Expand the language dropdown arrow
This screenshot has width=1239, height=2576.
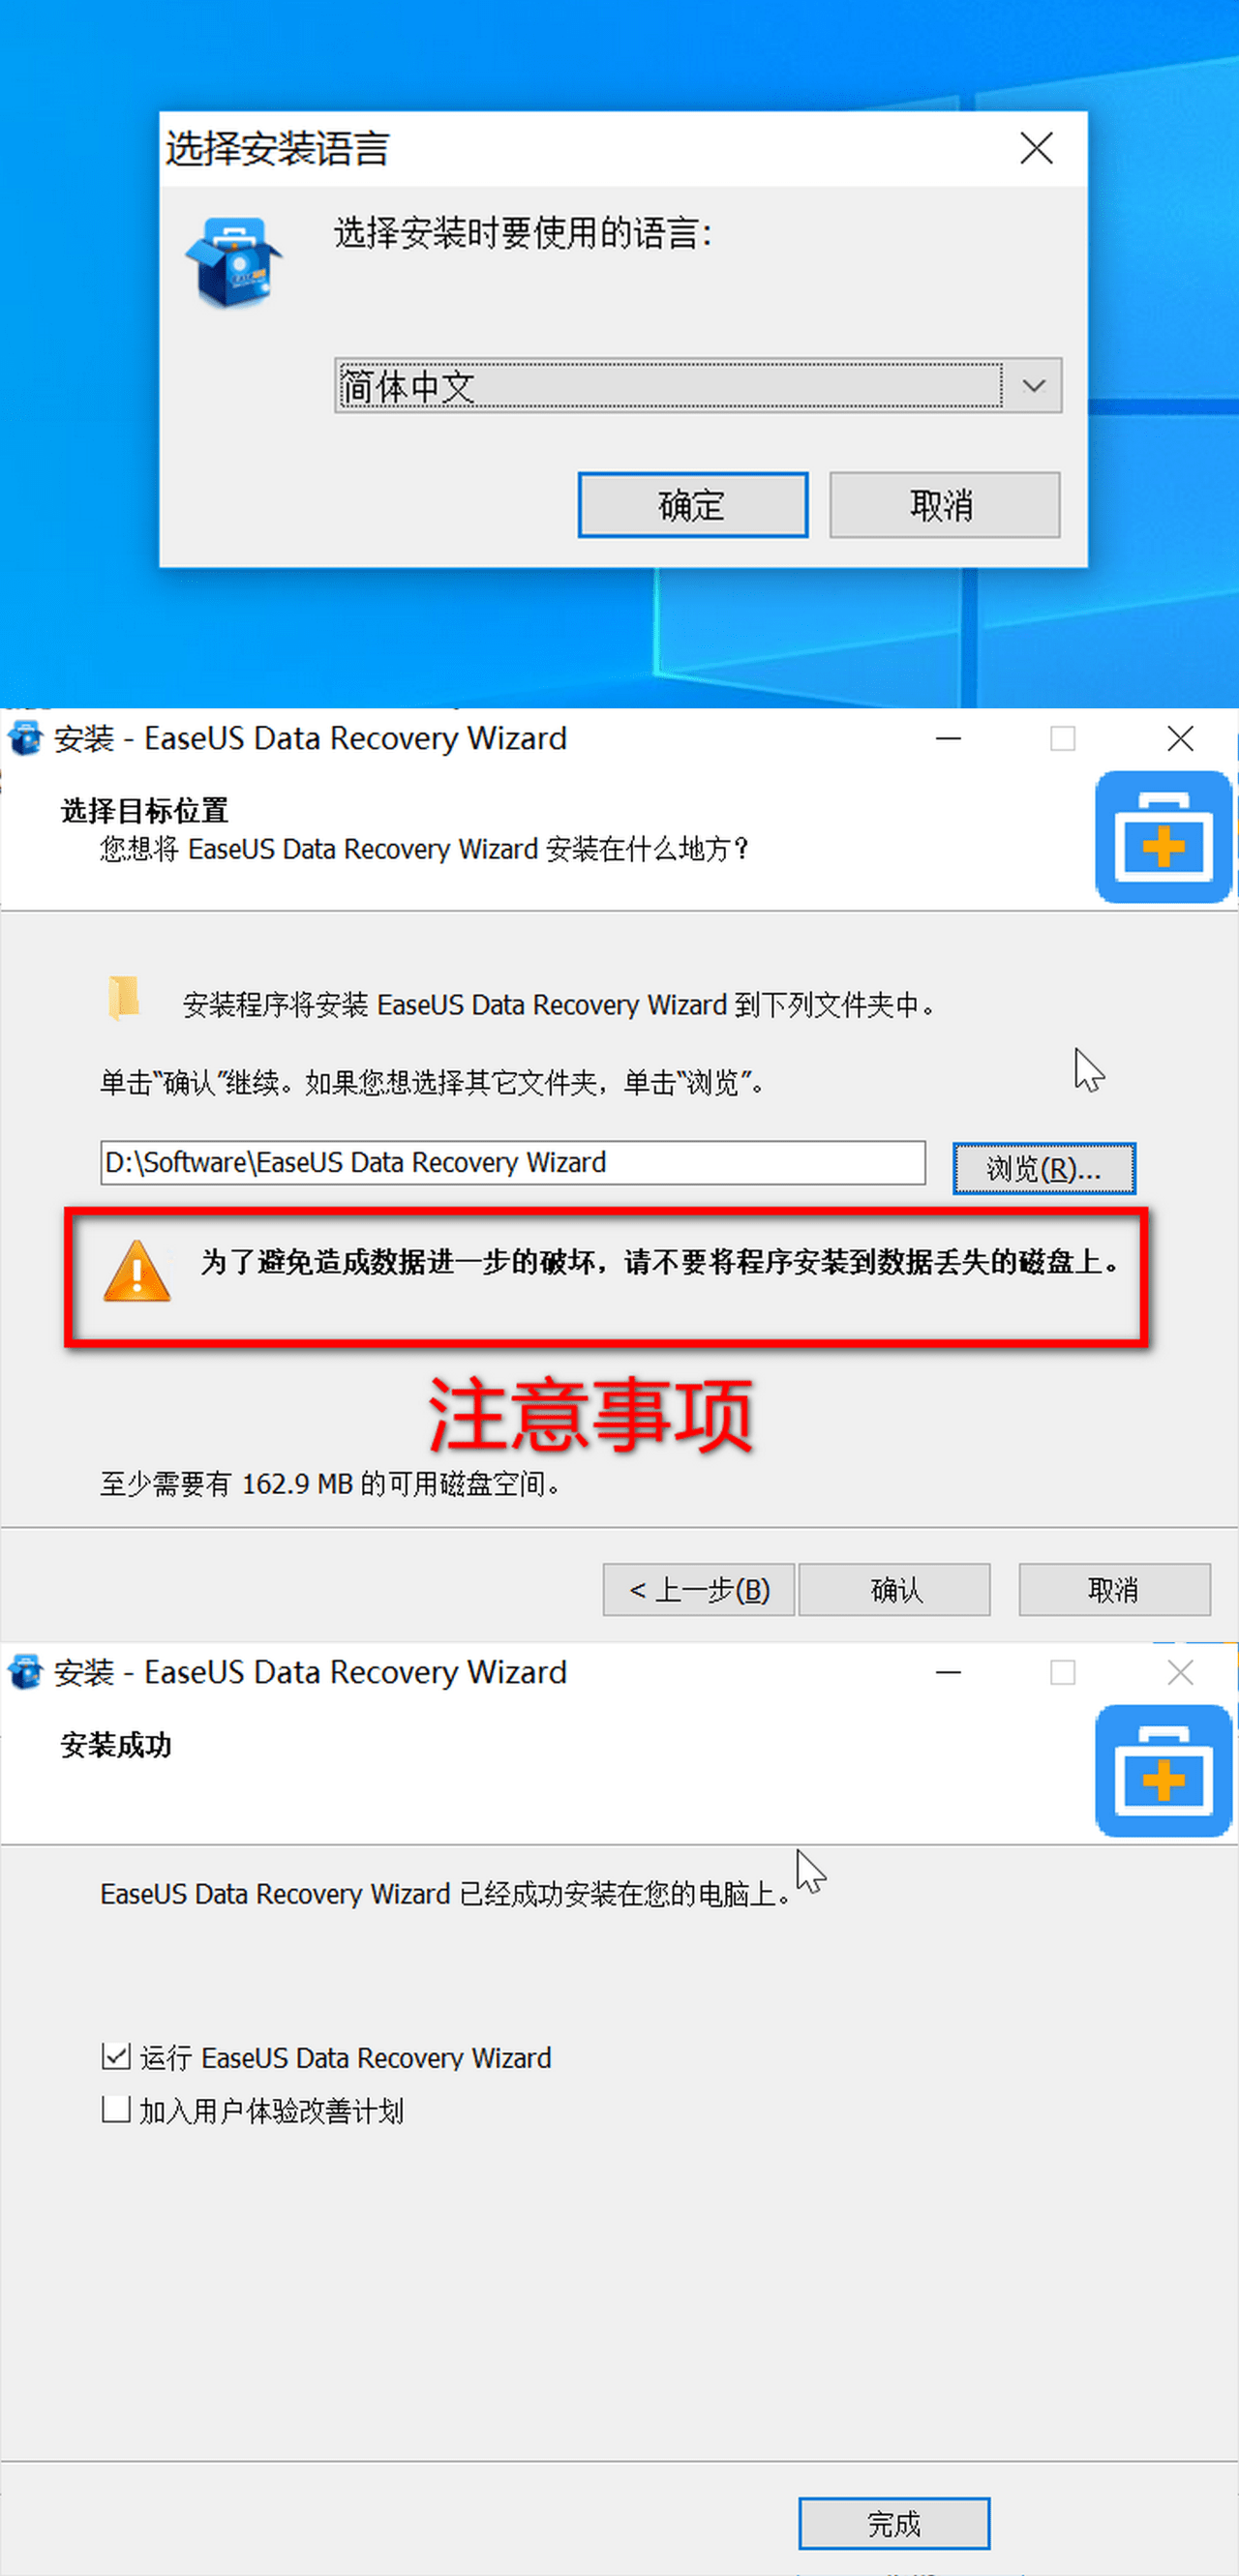coord(1033,385)
